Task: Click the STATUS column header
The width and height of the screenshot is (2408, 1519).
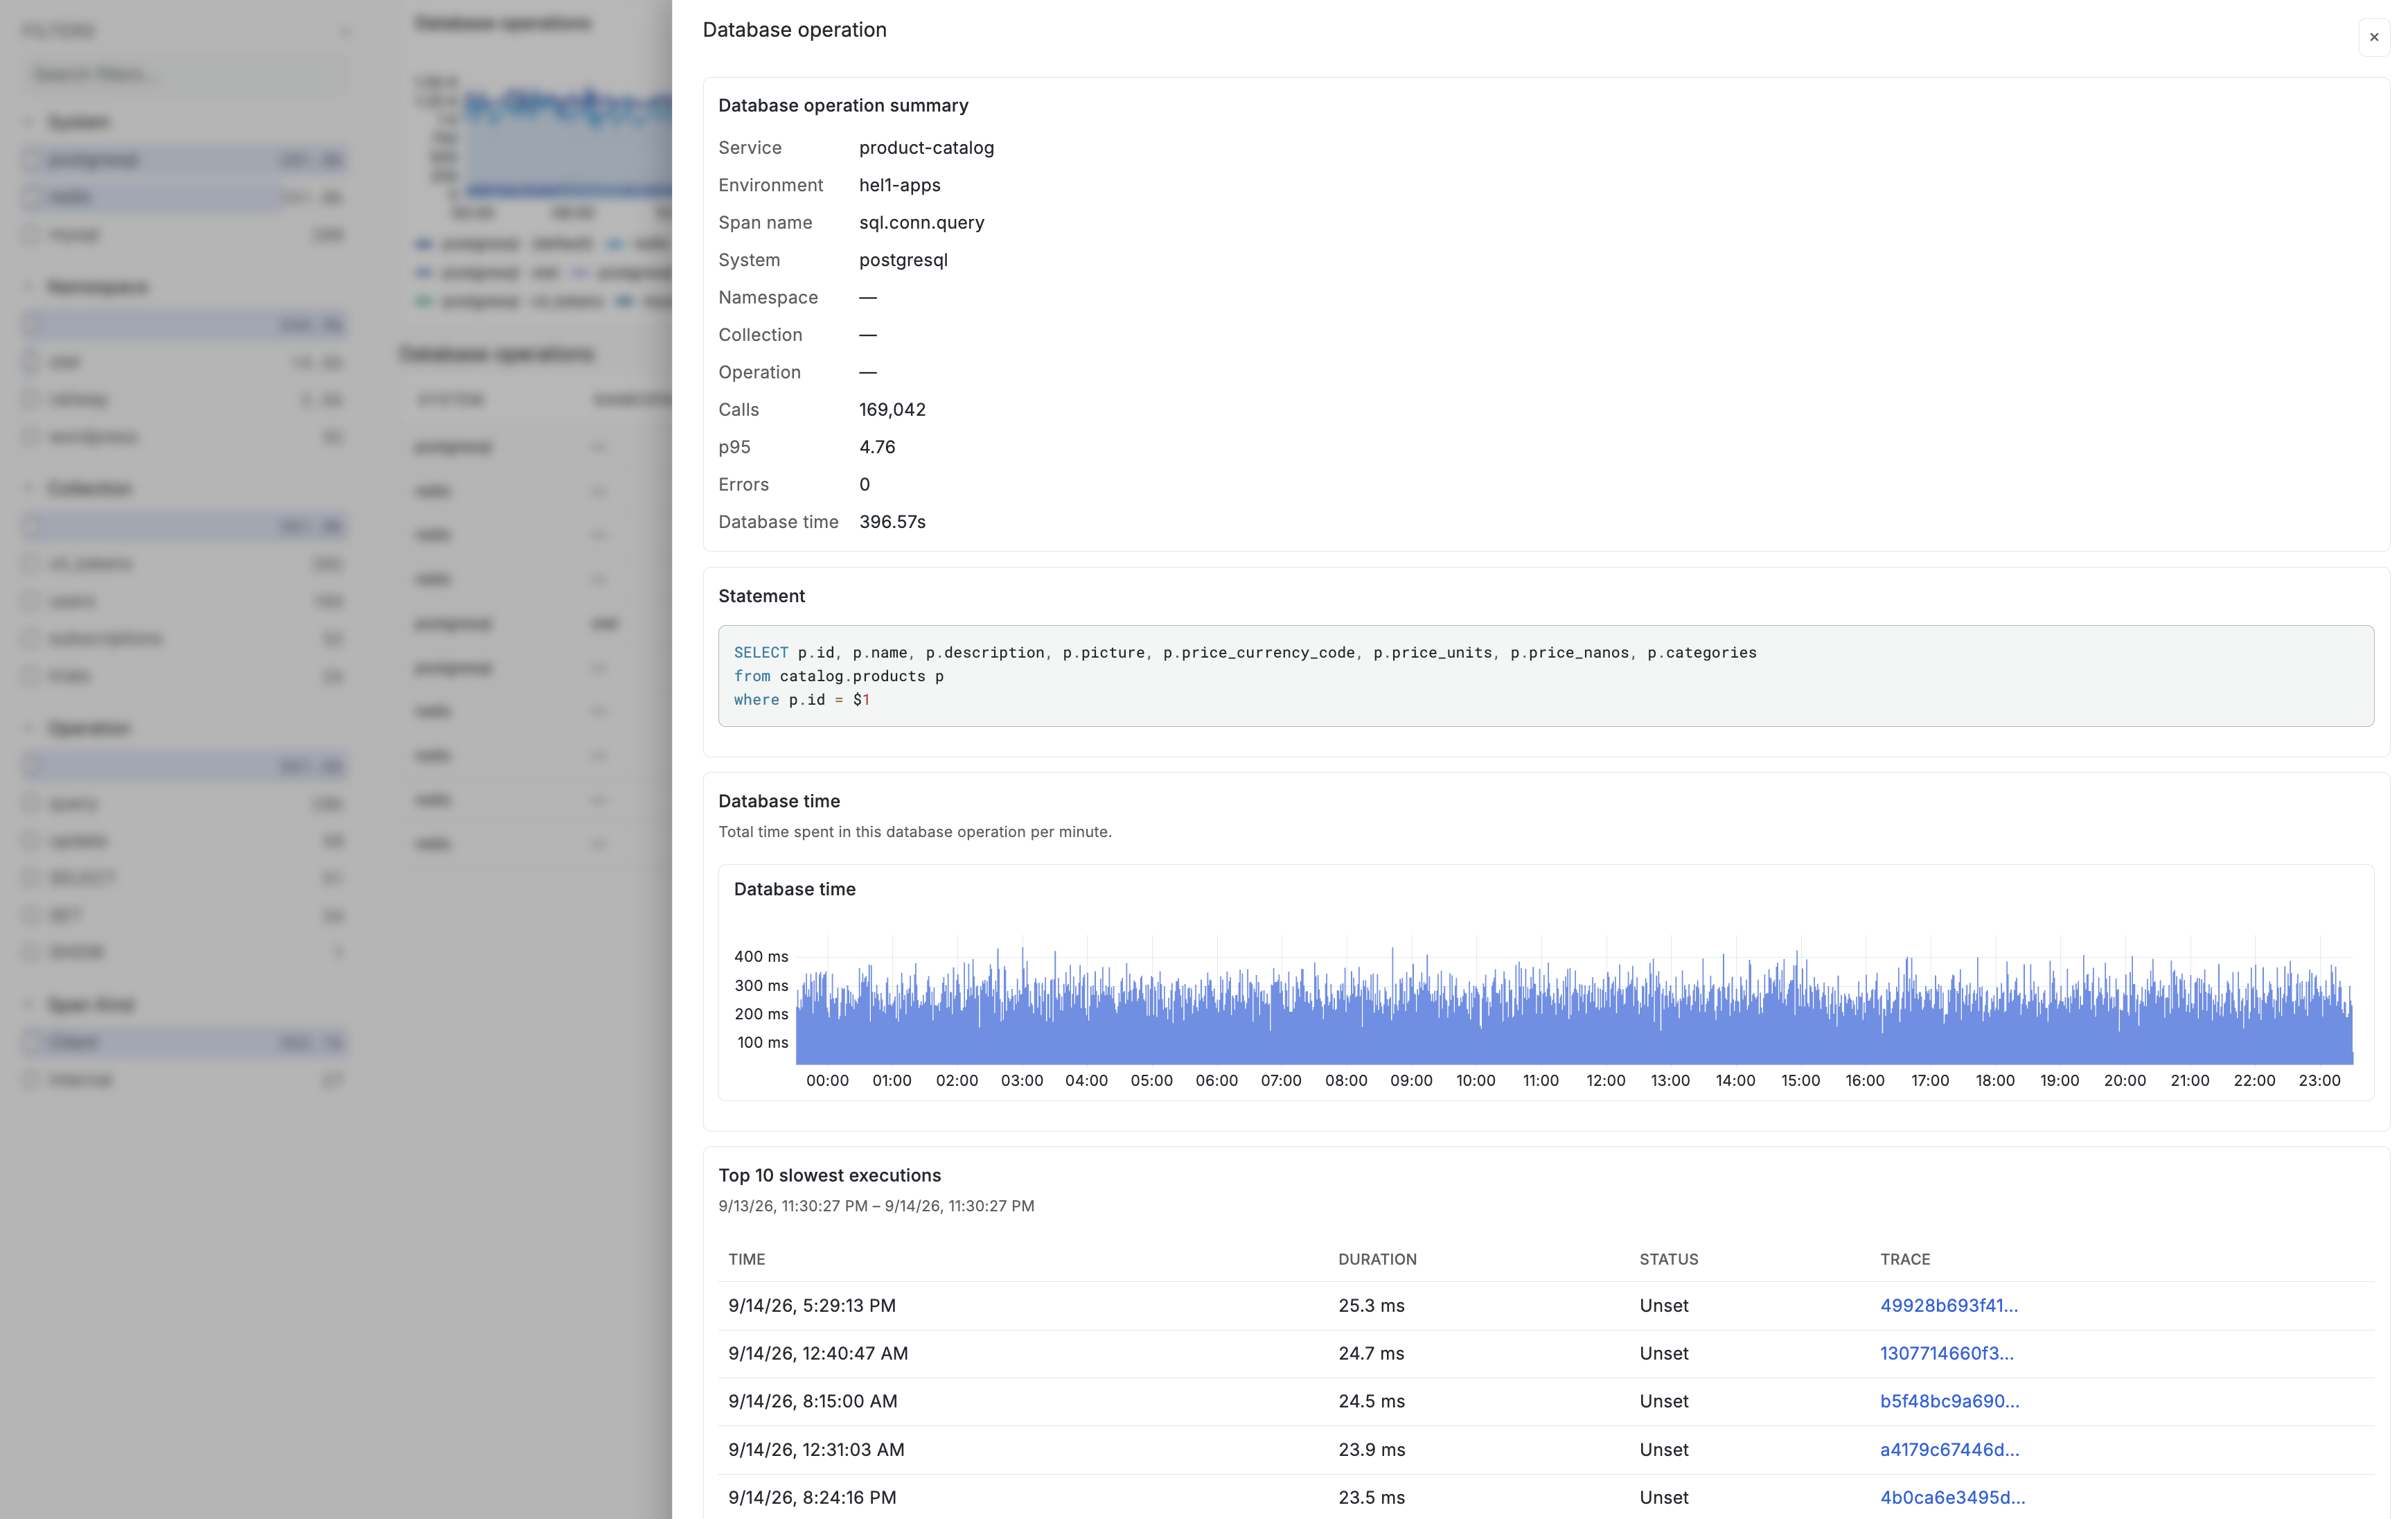Action: click(1668, 1259)
